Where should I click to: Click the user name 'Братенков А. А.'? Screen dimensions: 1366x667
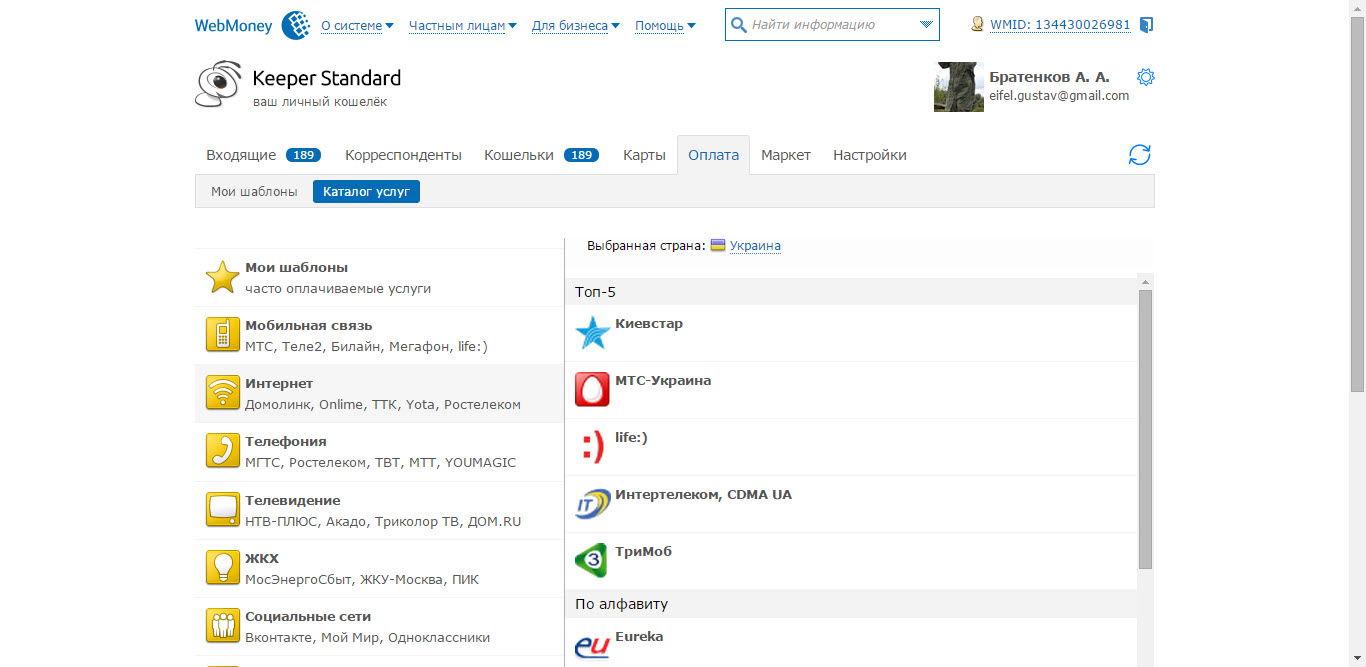point(1049,77)
